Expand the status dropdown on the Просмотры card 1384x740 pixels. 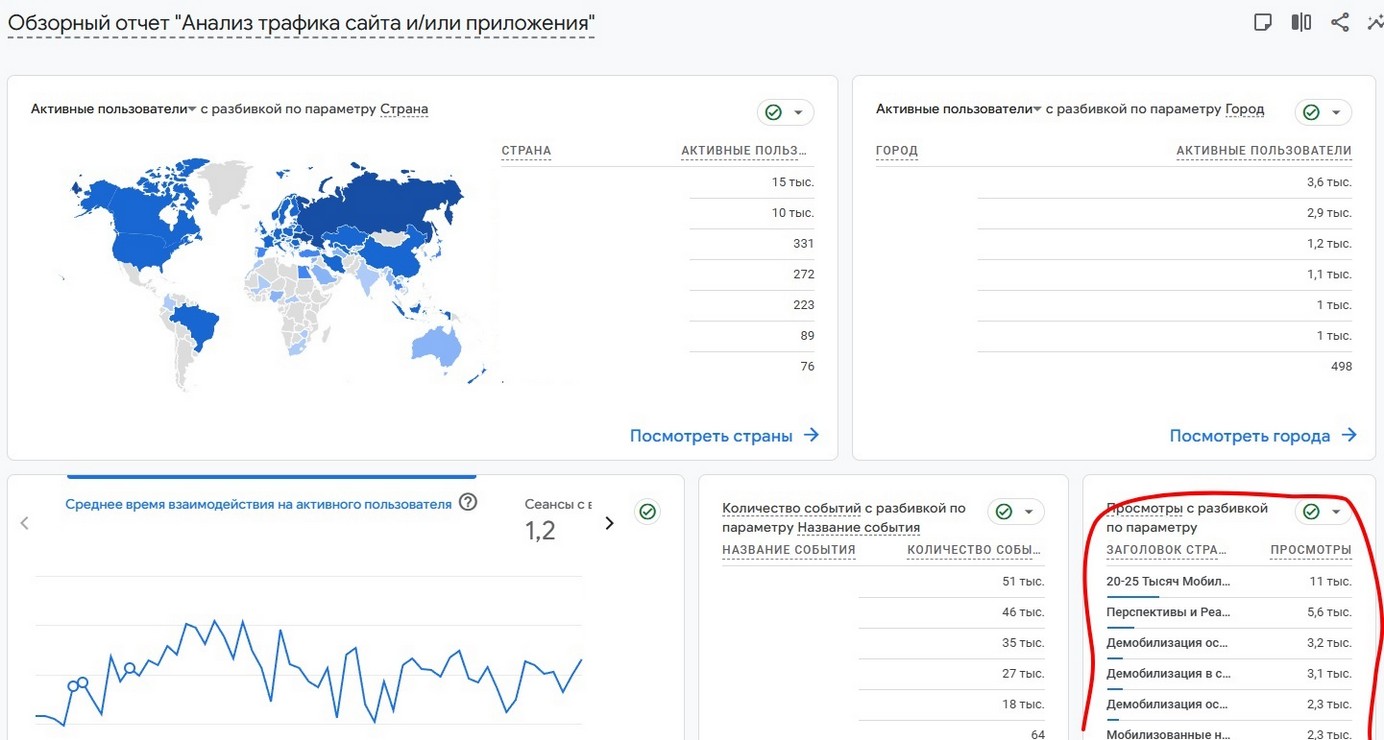click(x=1322, y=512)
